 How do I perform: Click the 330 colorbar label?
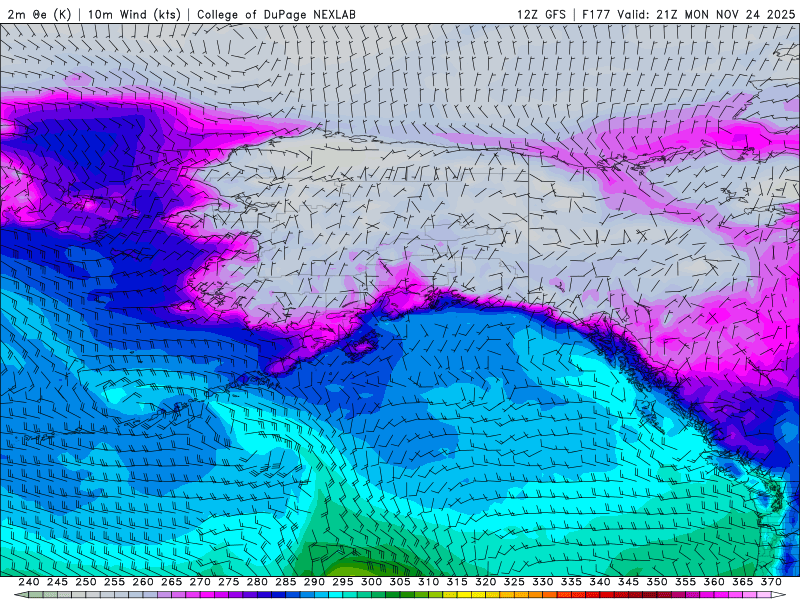click(x=543, y=582)
